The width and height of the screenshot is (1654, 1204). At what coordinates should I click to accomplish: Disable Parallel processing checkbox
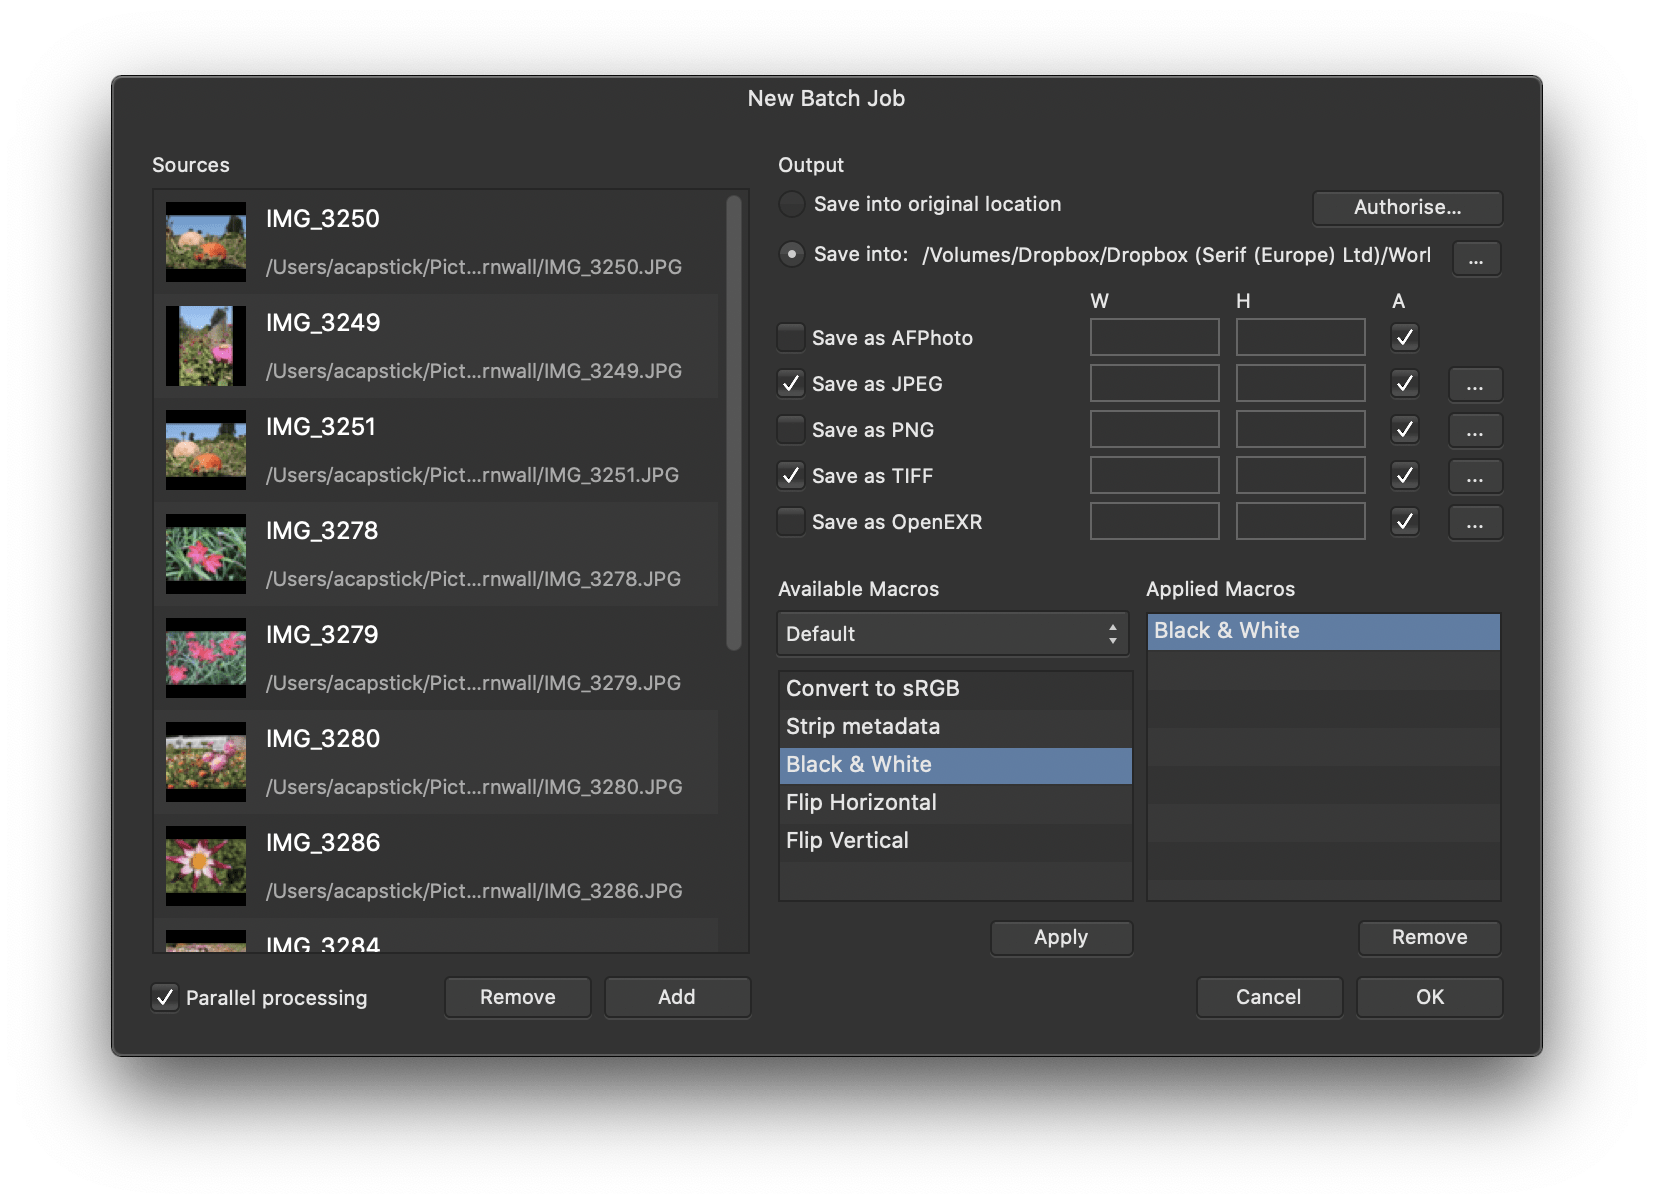coord(165,997)
